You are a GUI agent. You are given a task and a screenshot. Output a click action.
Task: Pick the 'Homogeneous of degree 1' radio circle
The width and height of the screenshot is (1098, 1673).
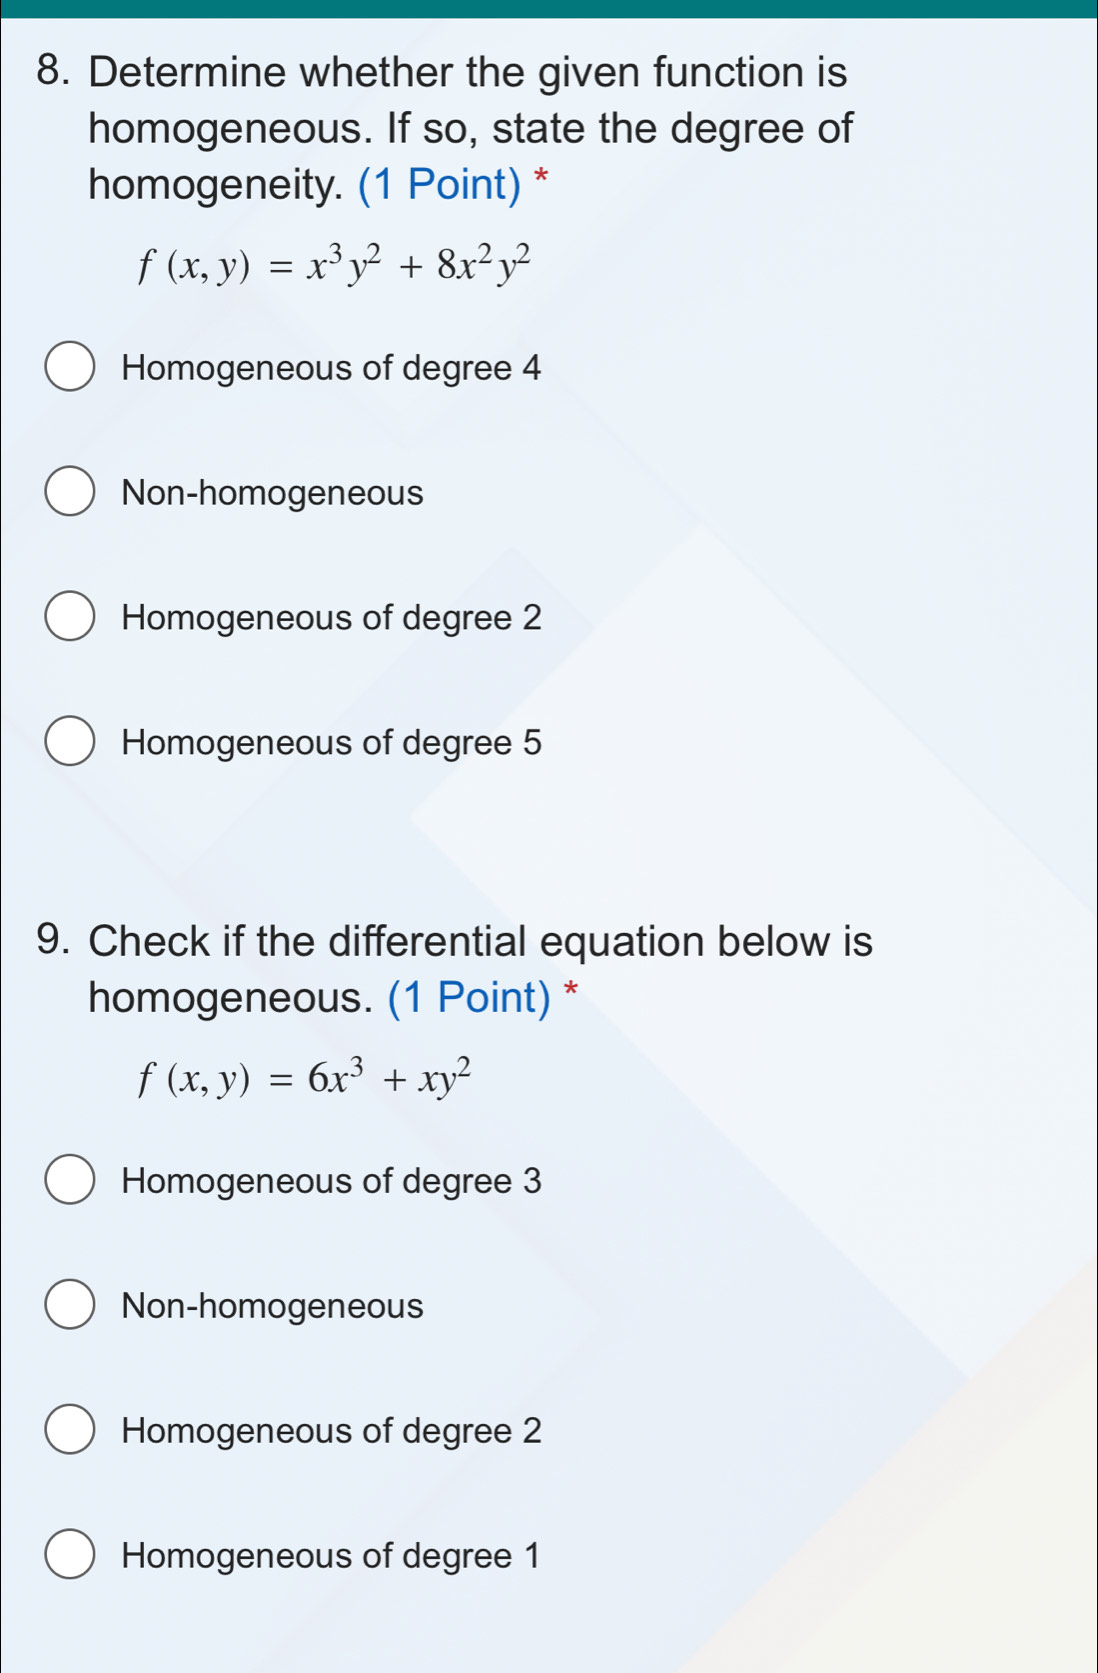pyautogui.click(x=70, y=1555)
